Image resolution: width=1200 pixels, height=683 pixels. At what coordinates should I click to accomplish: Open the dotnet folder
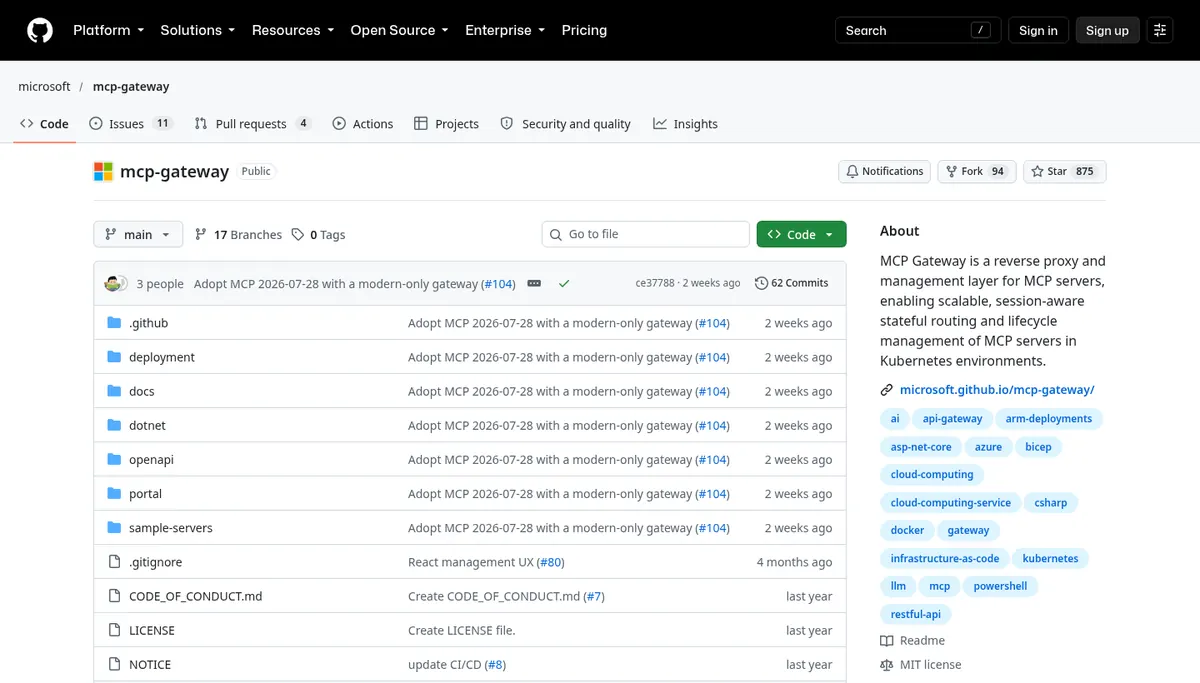pos(147,425)
